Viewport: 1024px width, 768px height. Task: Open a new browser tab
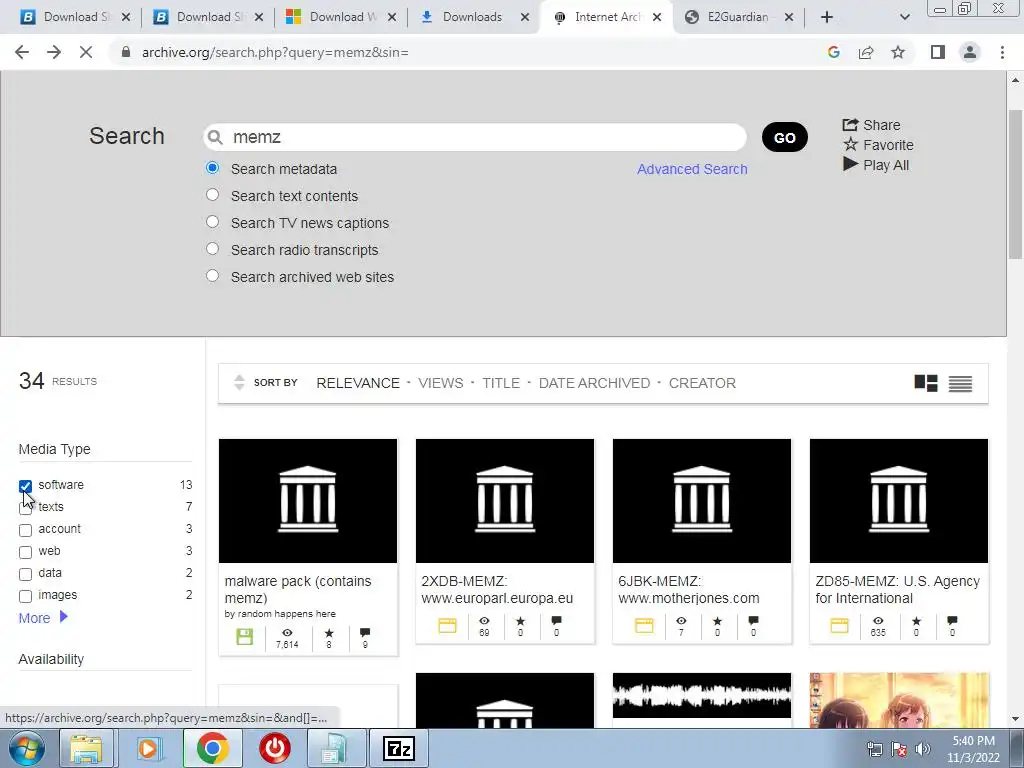pyautogui.click(x=827, y=17)
